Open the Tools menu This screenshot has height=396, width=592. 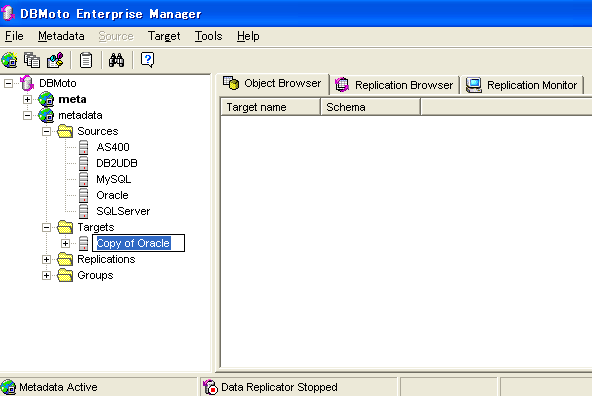(208, 36)
